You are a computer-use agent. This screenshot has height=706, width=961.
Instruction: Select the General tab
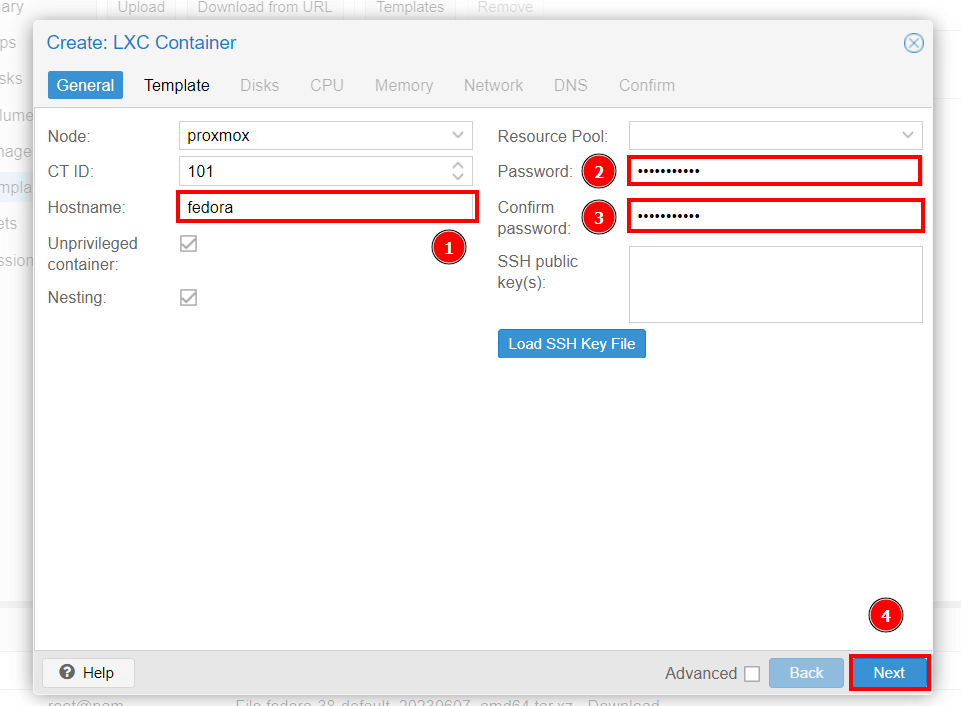[85, 85]
